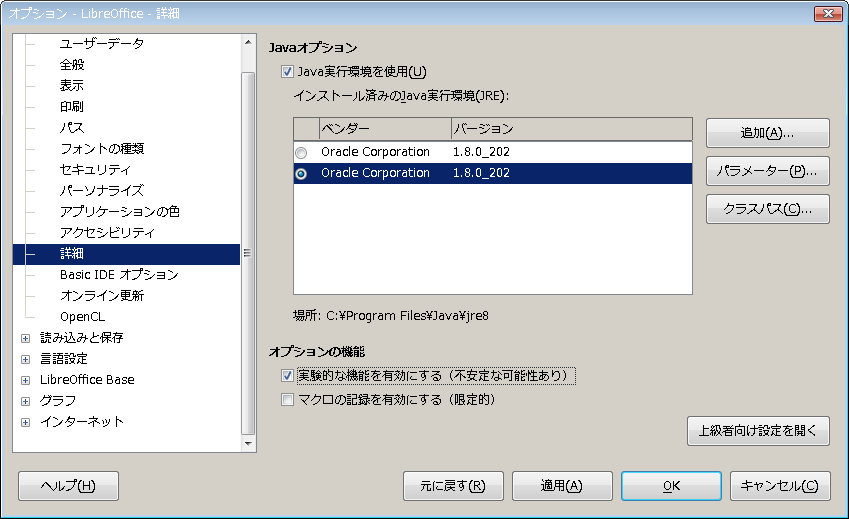This screenshot has width=849, height=519.
Task: Open the 印刷 settings page
Action: pyautogui.click(x=71, y=107)
